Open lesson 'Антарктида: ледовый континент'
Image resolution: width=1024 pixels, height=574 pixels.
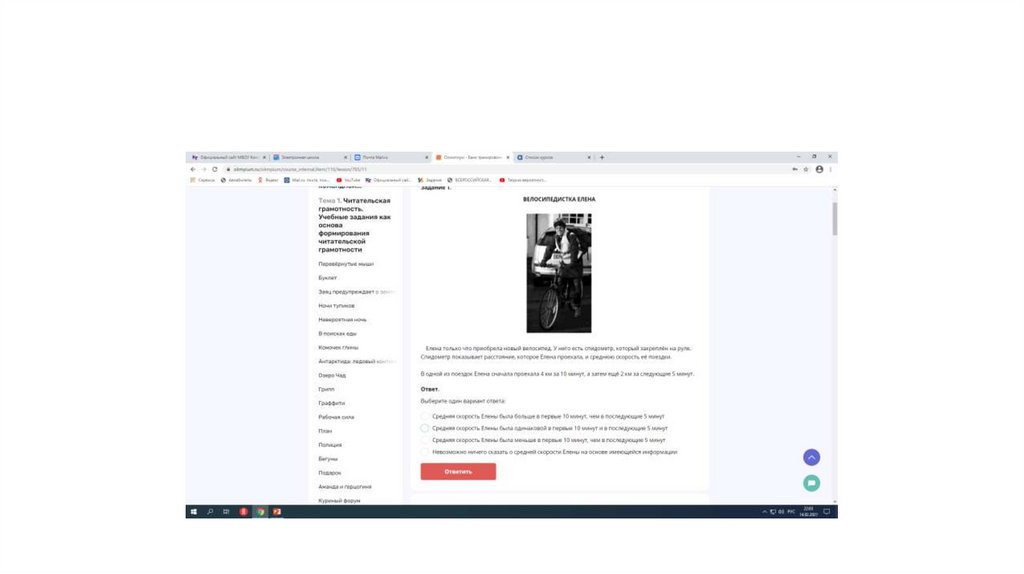(357, 361)
